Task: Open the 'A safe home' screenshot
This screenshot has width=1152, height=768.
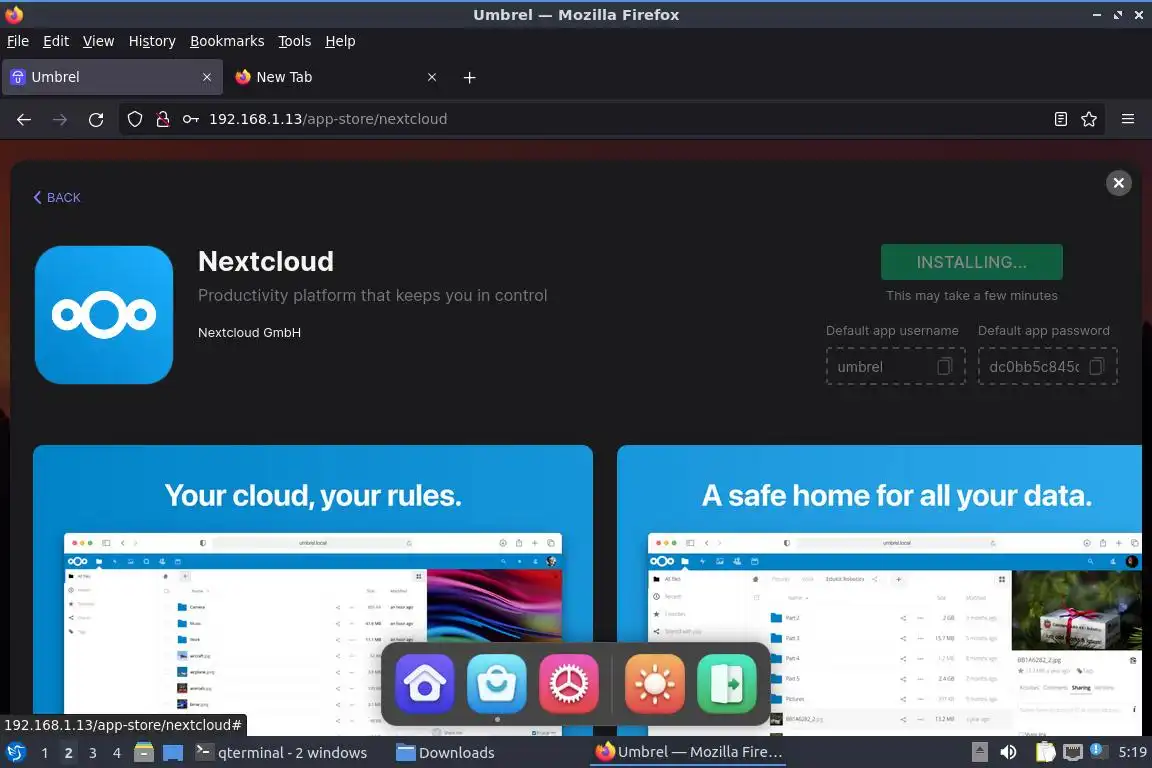Action: coord(879,589)
